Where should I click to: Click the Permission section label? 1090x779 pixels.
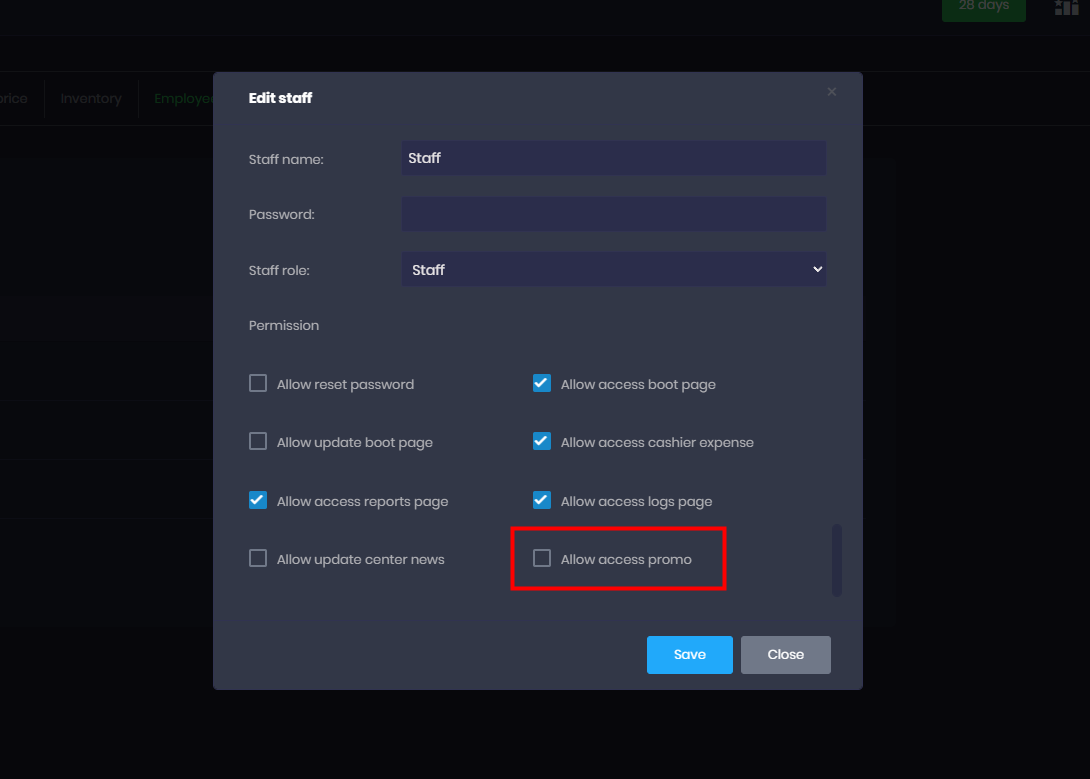click(x=284, y=325)
